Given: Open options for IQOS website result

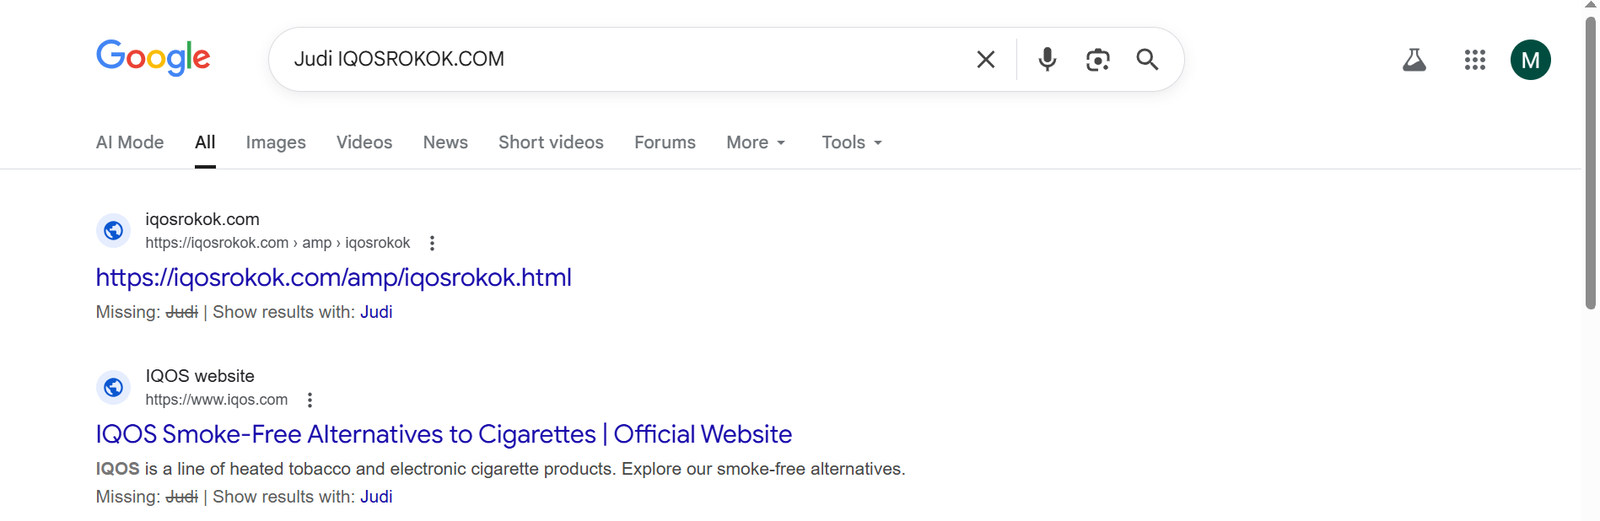Looking at the screenshot, I should (310, 400).
